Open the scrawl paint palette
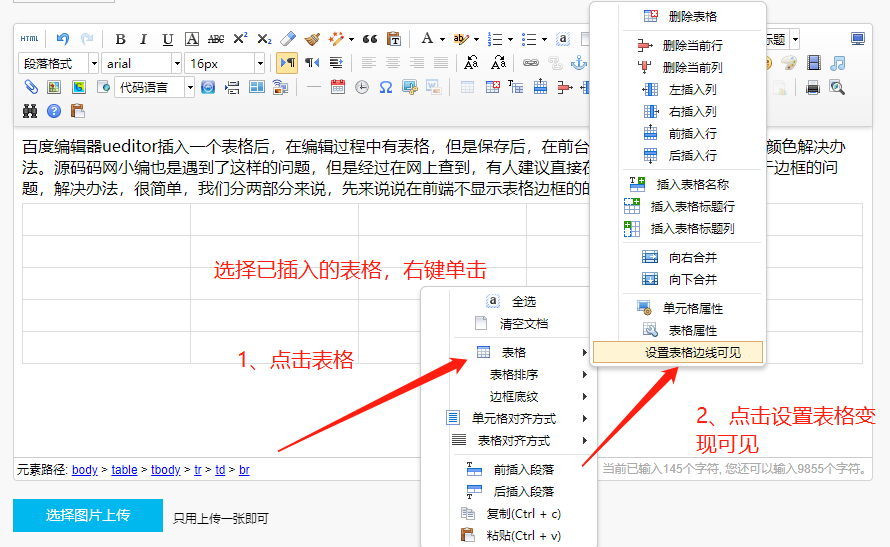The image size is (890, 547). (789, 62)
